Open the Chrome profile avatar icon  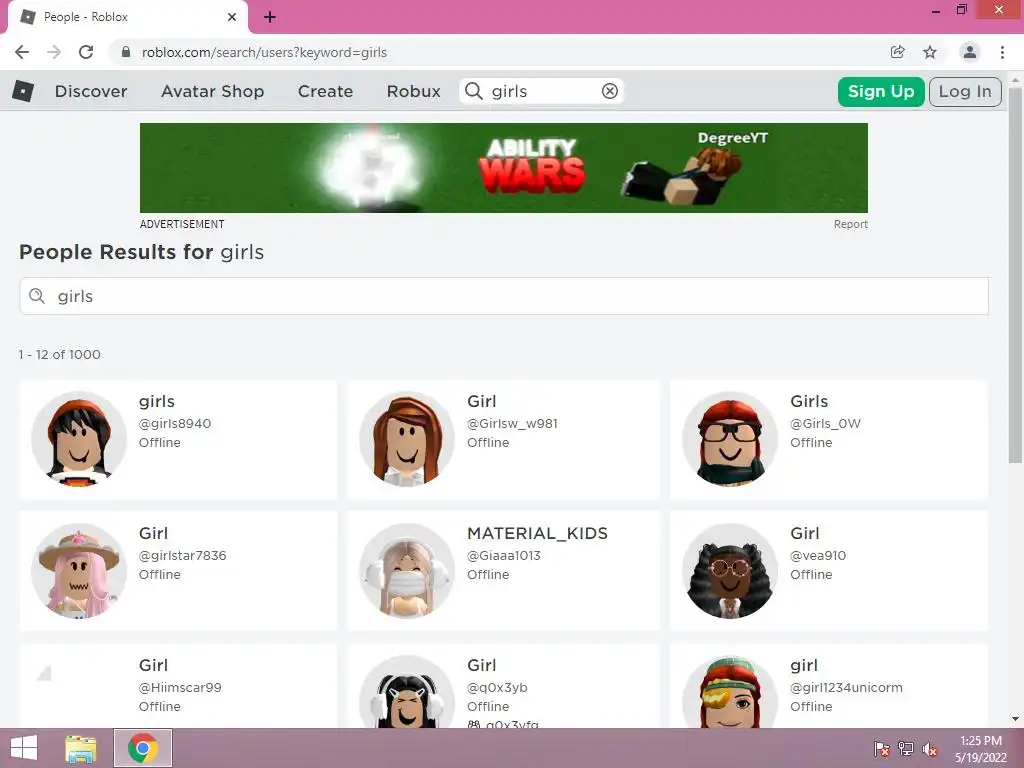pos(970,52)
